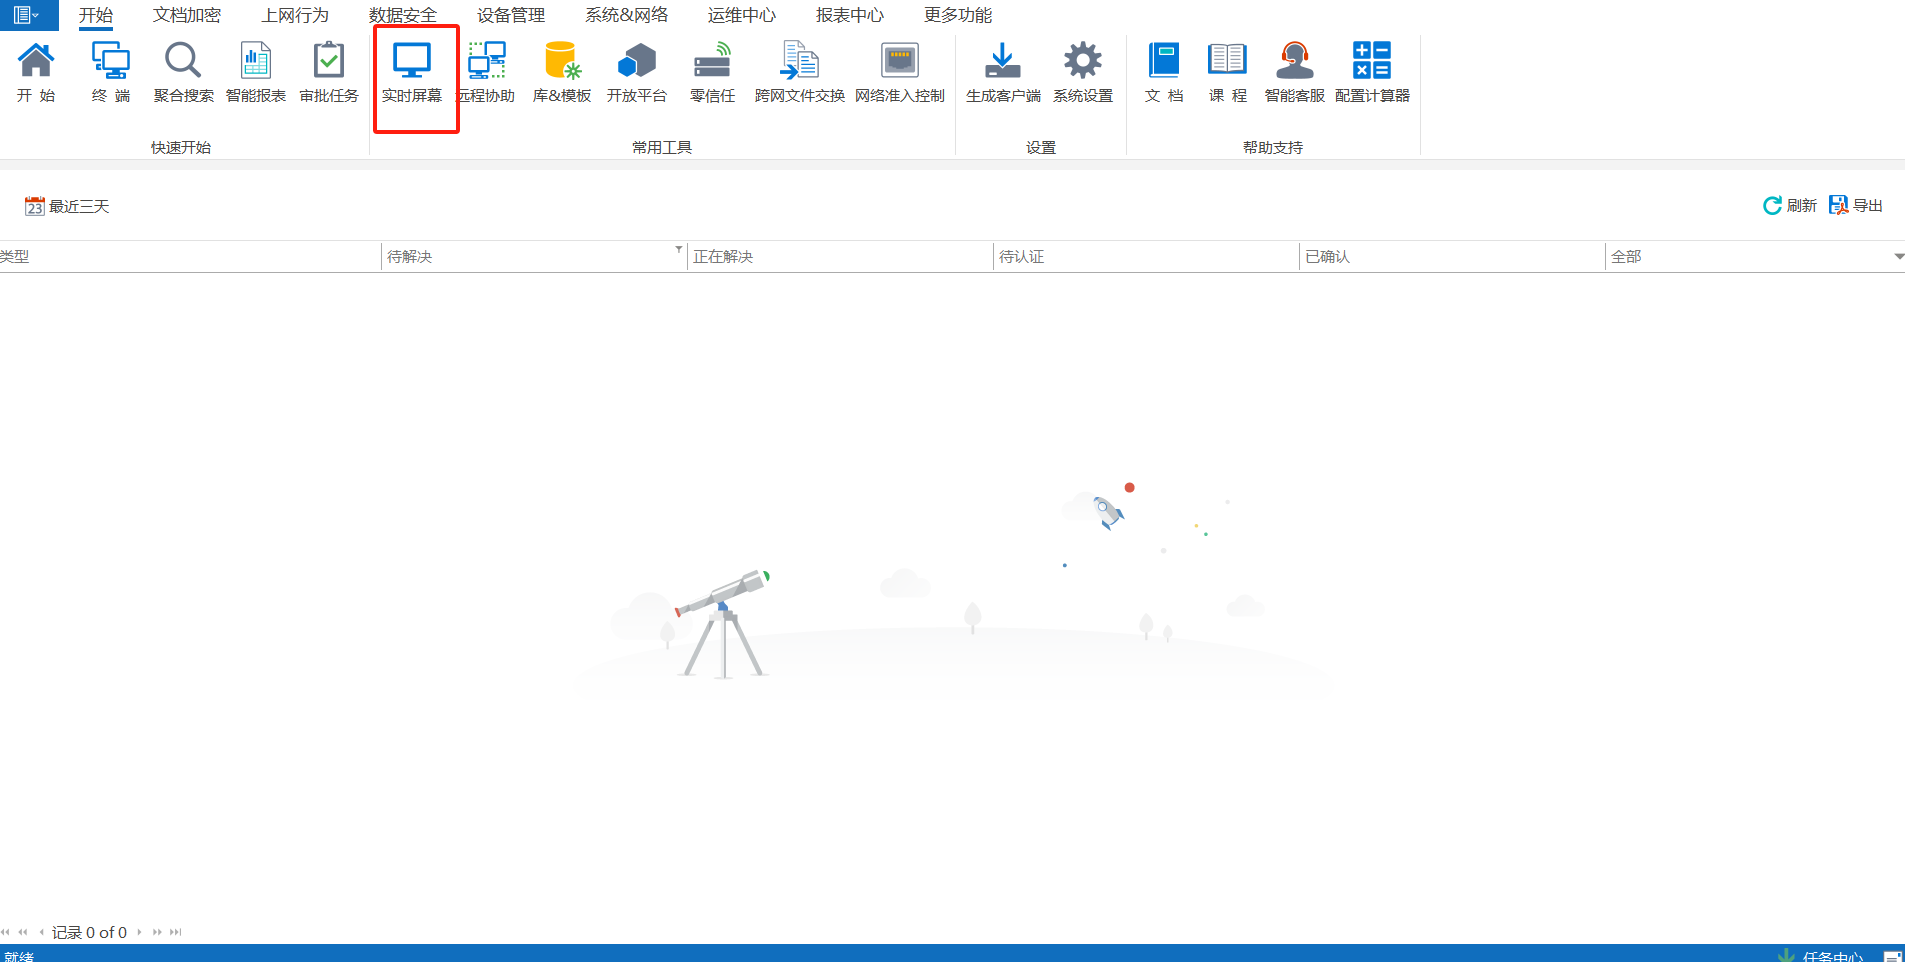Open the application menu button

[x=27, y=15]
